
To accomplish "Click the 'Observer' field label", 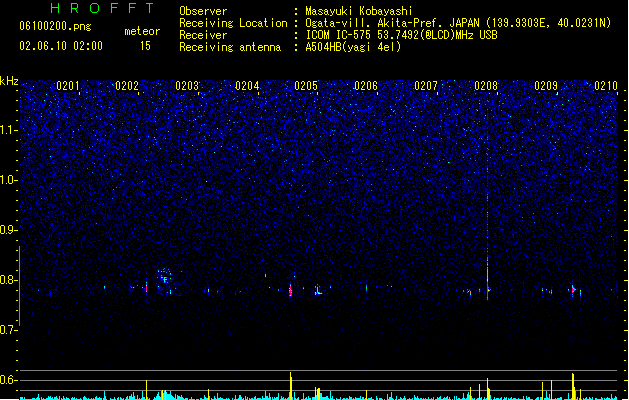I will (203, 11).
